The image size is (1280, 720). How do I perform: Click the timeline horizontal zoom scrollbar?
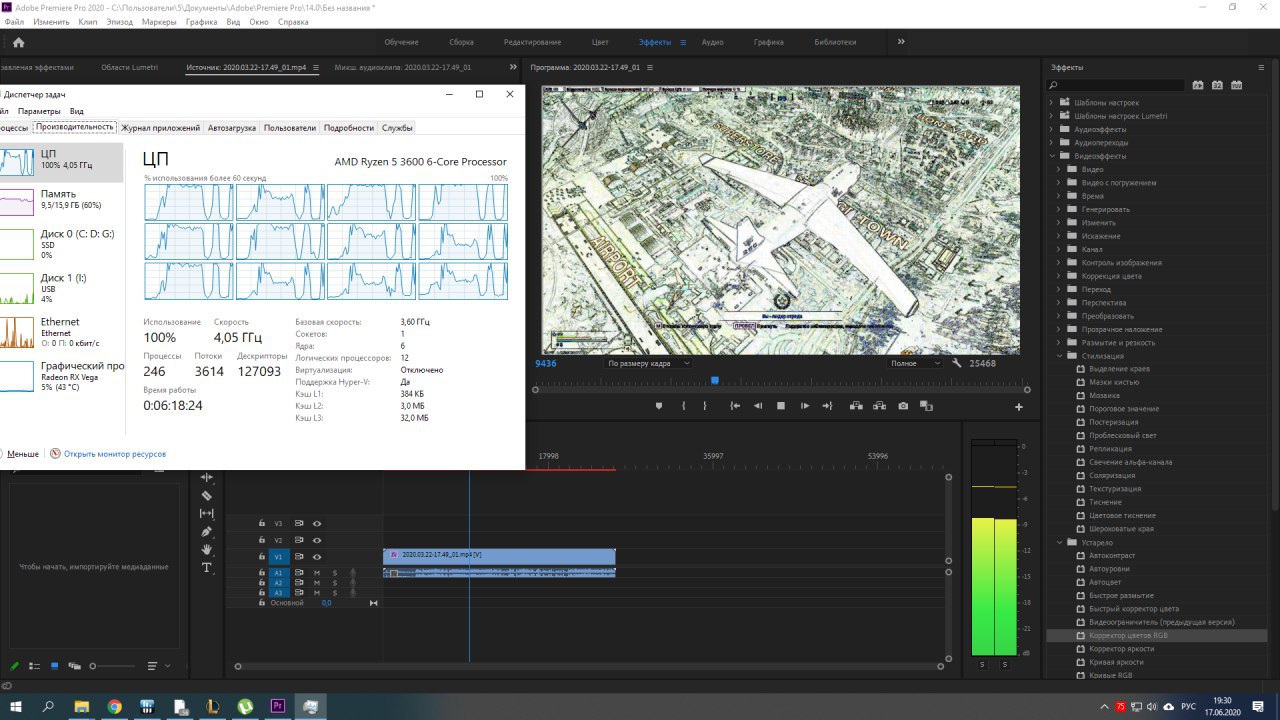pyautogui.click(x=590, y=666)
